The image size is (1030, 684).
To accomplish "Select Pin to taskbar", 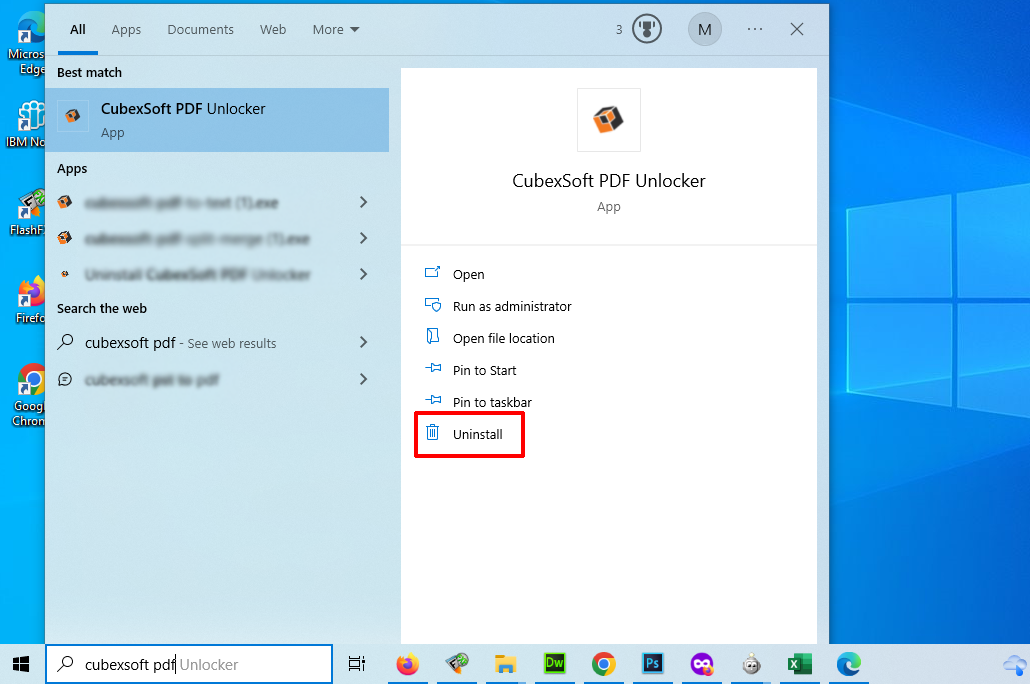I will pos(478,402).
